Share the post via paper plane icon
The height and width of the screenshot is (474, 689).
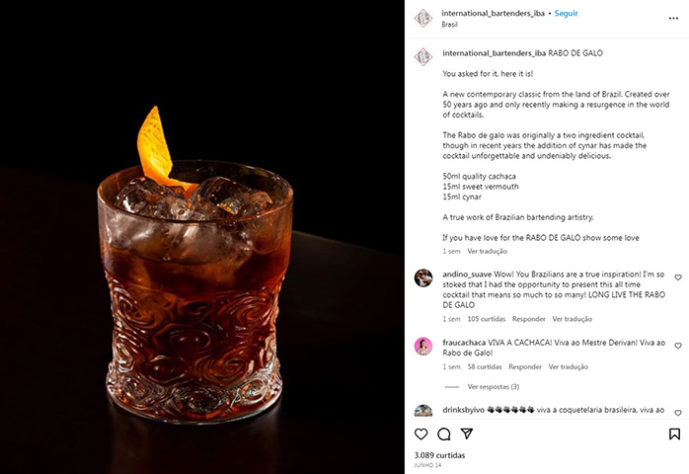click(x=467, y=434)
